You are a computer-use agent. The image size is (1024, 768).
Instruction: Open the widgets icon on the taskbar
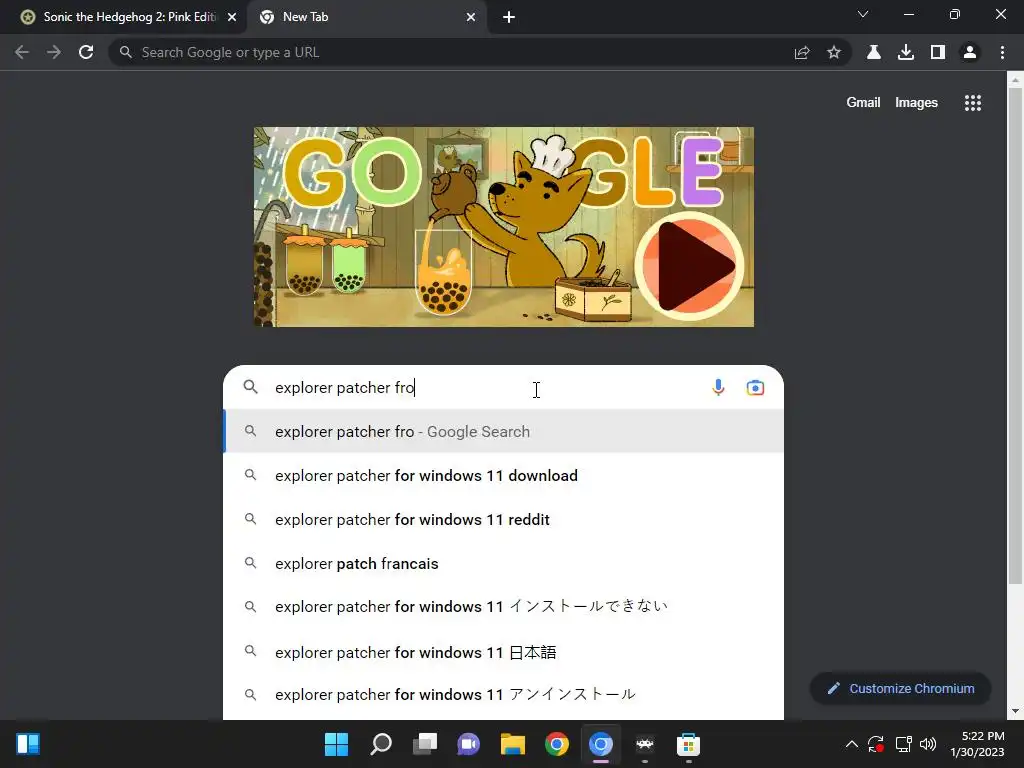click(28, 744)
